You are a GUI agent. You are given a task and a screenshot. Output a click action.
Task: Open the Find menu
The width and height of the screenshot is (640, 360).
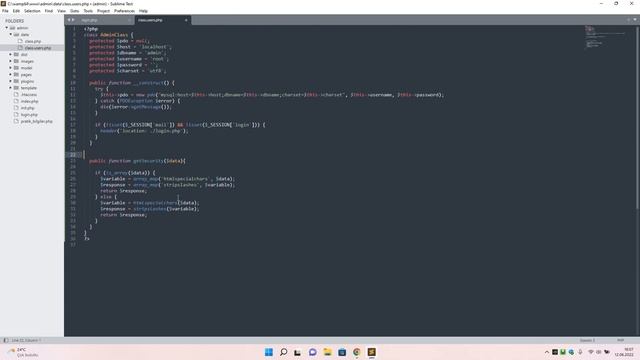pyautogui.click(x=49, y=11)
